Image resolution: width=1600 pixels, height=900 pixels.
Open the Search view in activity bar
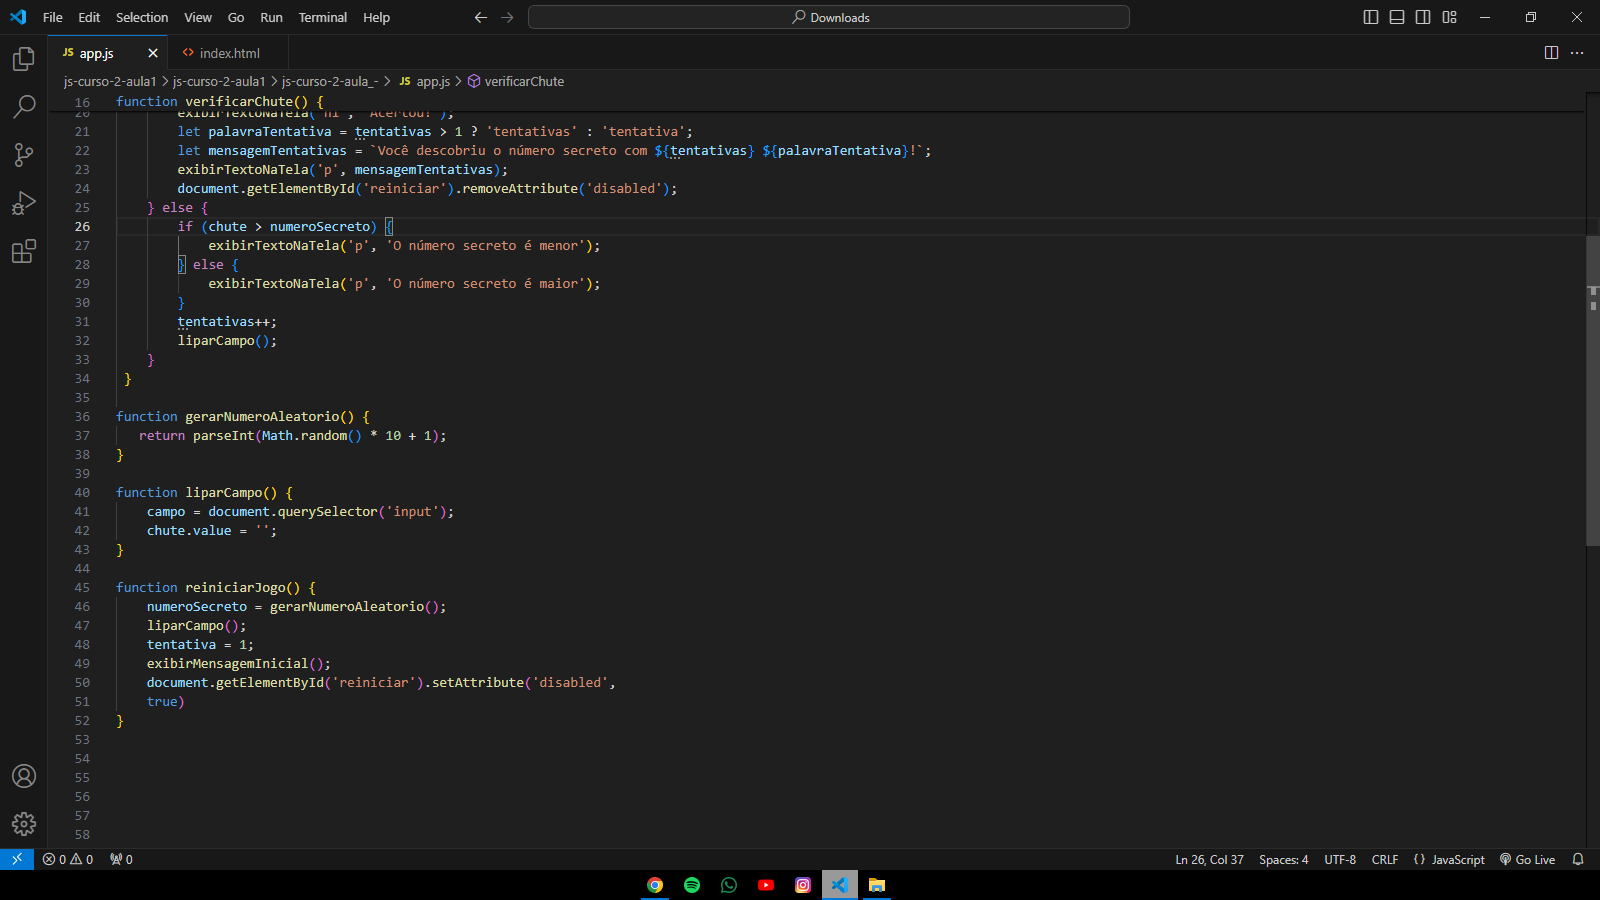tap(24, 106)
